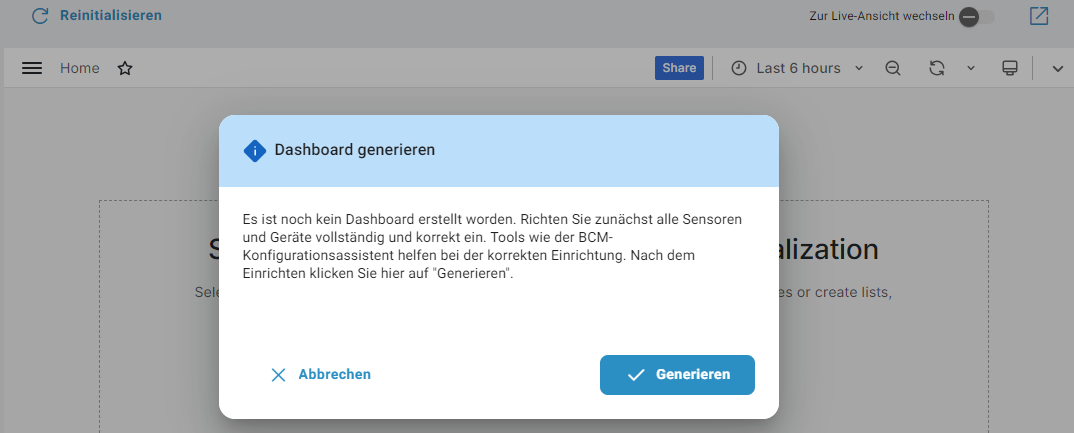Click the Zur Live-Ansicht wechseln label text
The height and width of the screenshot is (433, 1074).
[881, 17]
